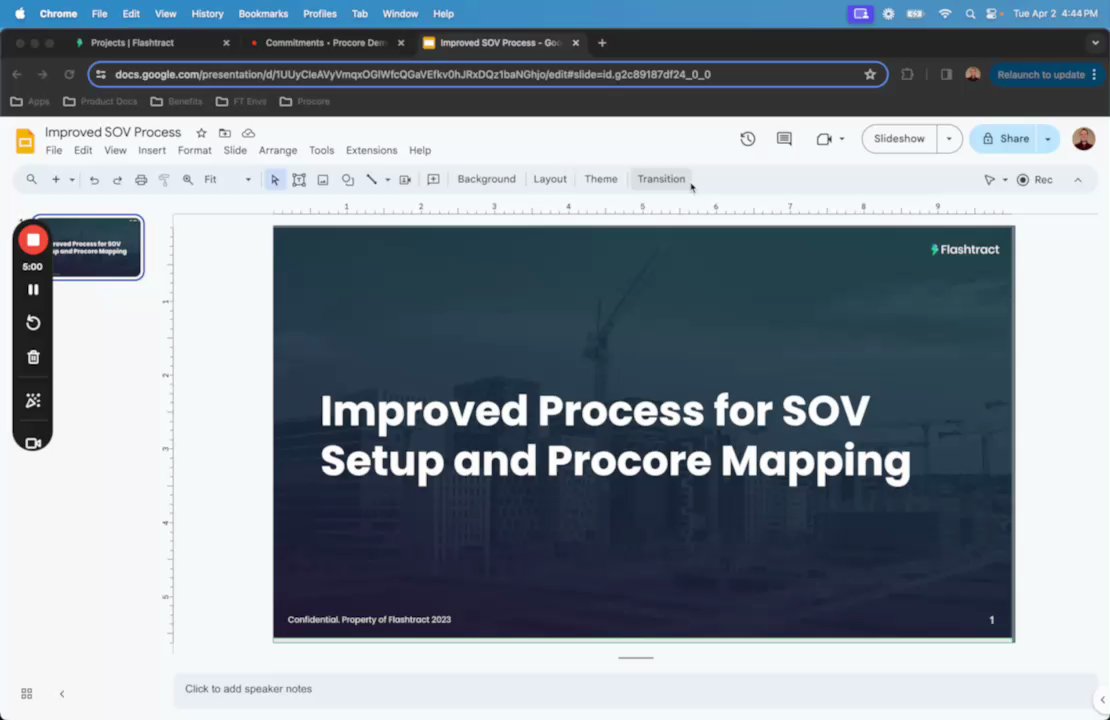Image resolution: width=1110 pixels, height=720 pixels.
Task: Start recording with Rec button
Action: click(1035, 180)
